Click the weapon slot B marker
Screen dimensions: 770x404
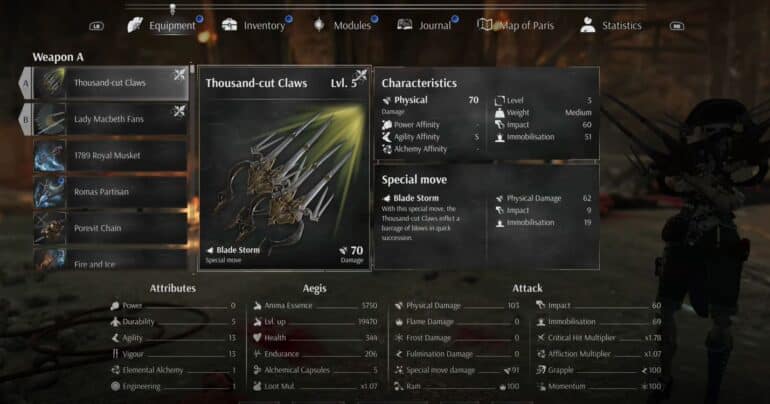pyautogui.click(x=26, y=119)
